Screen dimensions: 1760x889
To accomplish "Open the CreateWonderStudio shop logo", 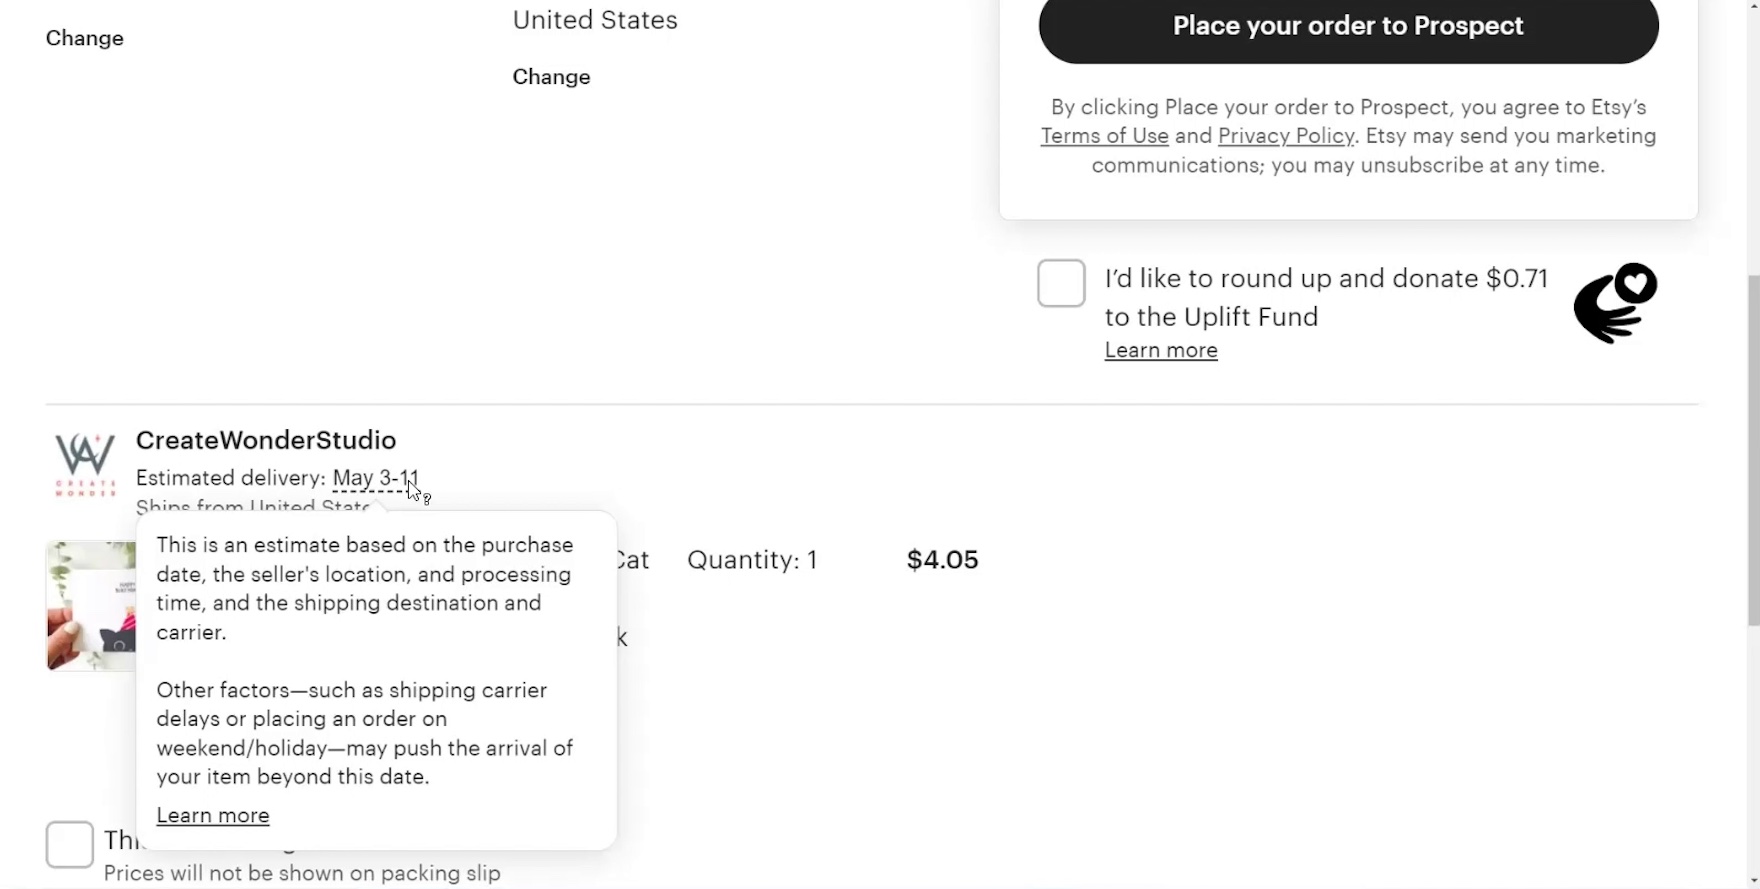I will coord(85,464).
